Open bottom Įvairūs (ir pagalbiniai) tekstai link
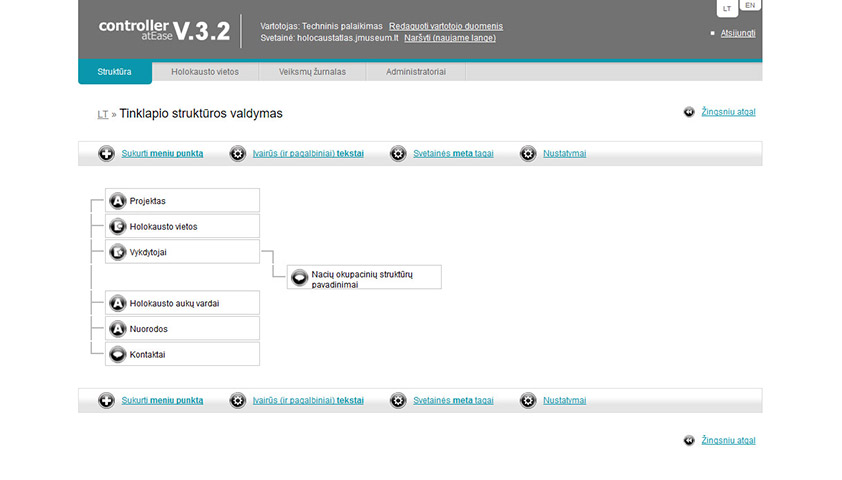Image resolution: width=842 pixels, height=480 pixels. click(x=308, y=401)
